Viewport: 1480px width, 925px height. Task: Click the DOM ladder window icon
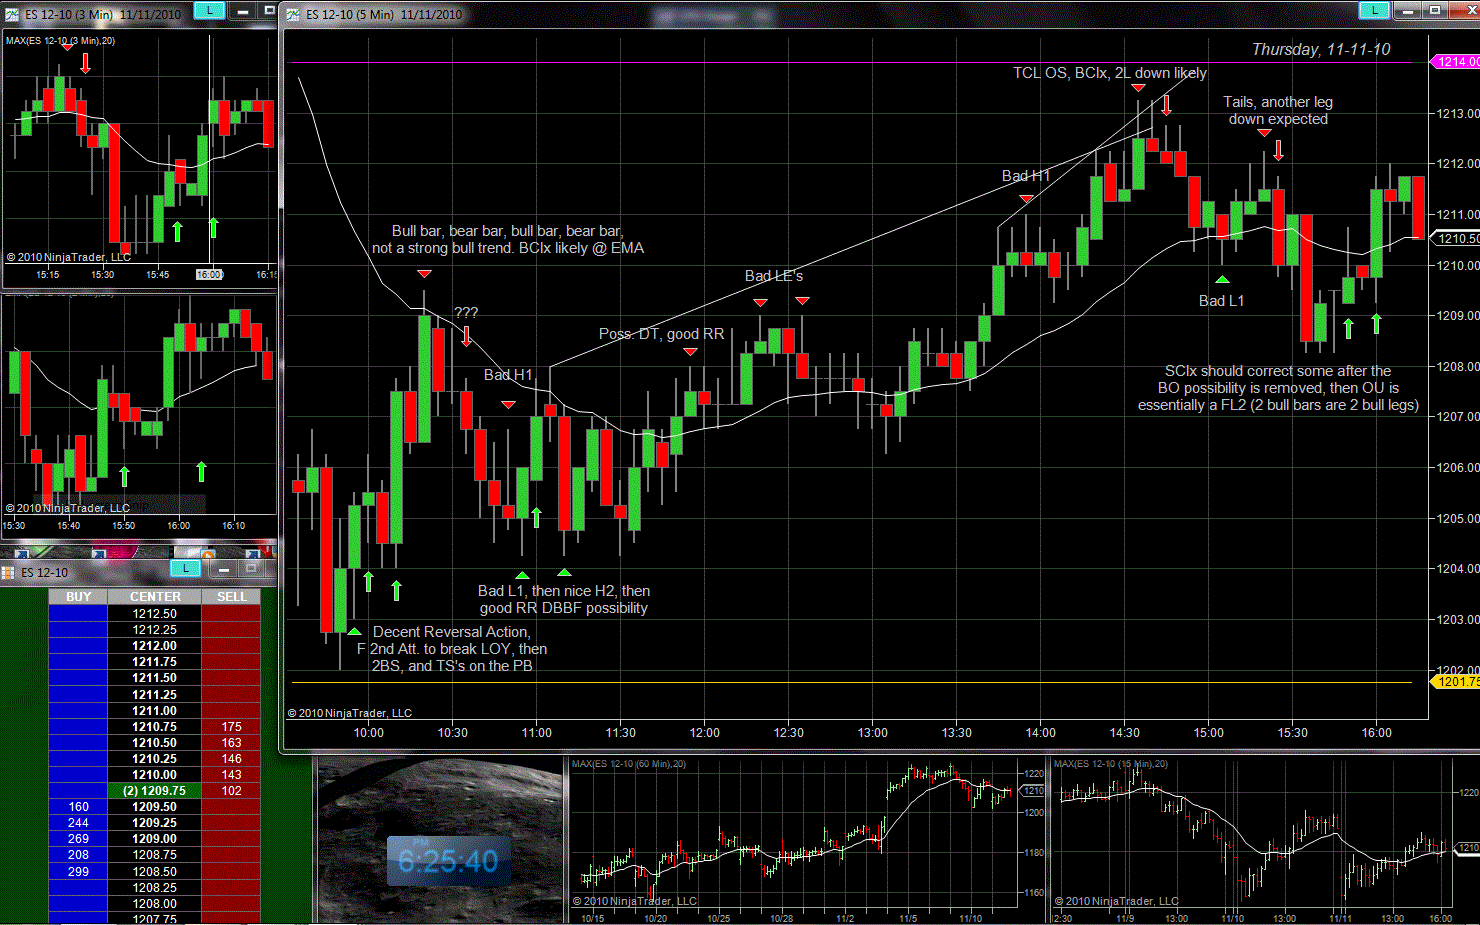pyautogui.click(x=8, y=573)
